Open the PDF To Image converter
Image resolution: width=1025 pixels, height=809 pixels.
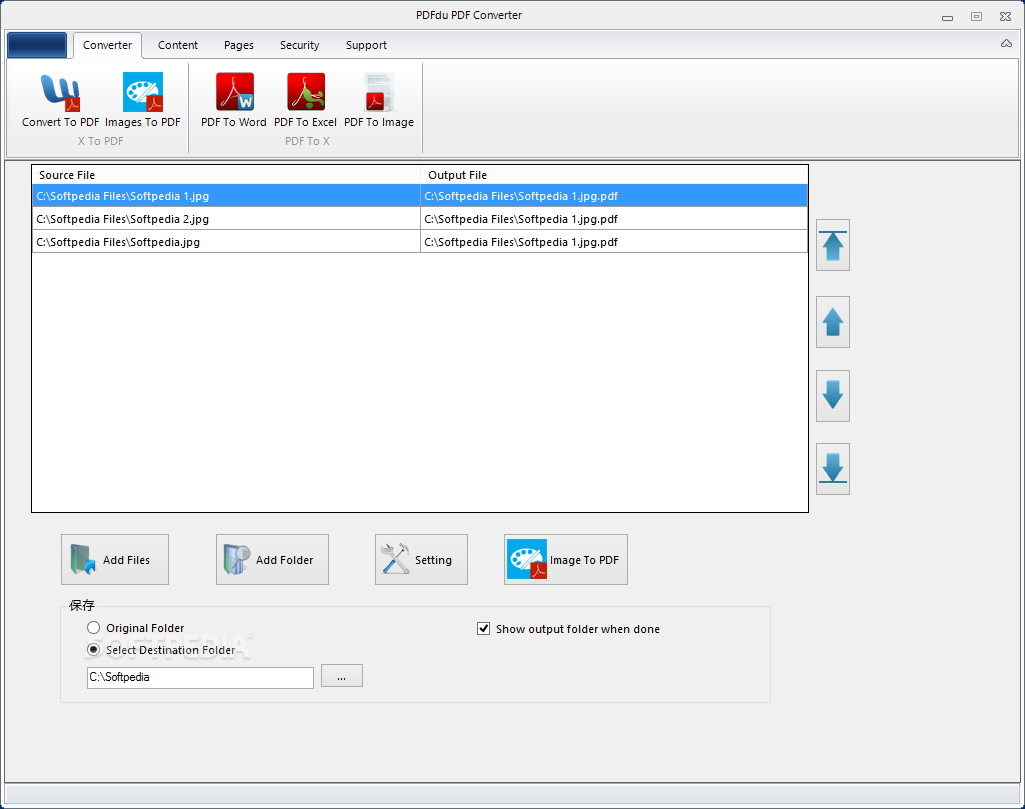pyautogui.click(x=379, y=101)
